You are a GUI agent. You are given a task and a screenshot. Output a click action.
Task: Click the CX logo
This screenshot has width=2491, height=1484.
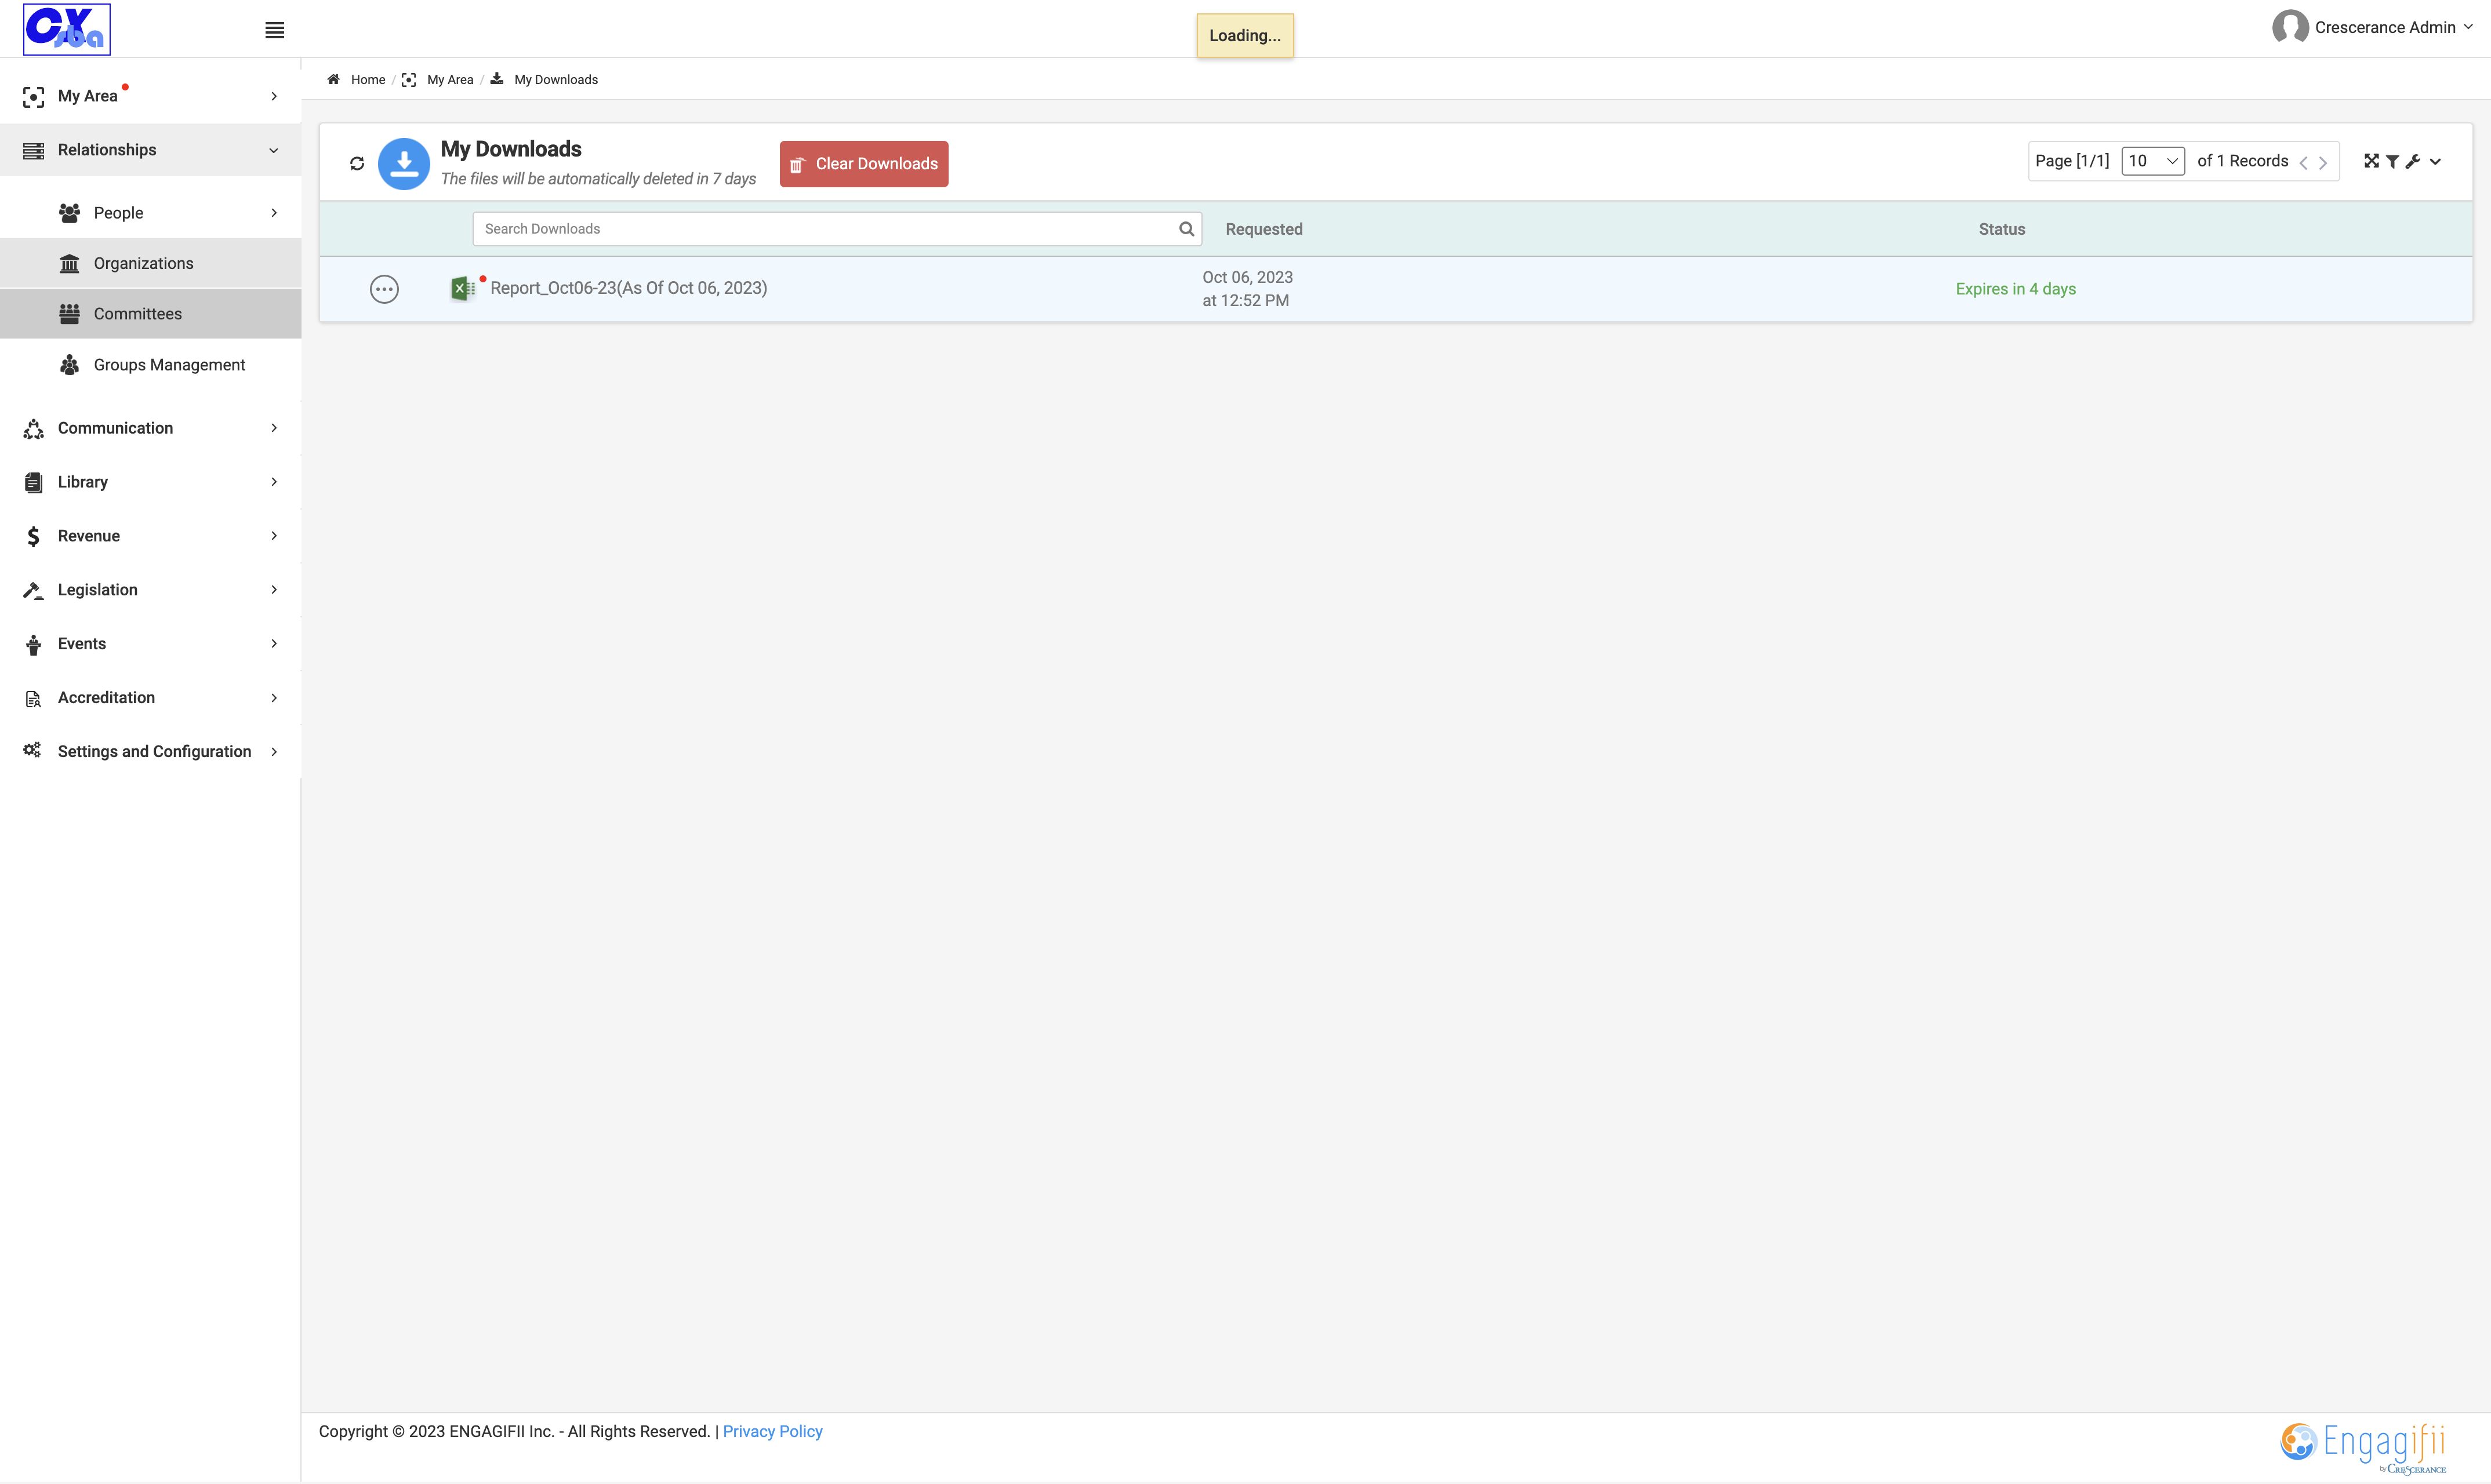click(x=67, y=29)
